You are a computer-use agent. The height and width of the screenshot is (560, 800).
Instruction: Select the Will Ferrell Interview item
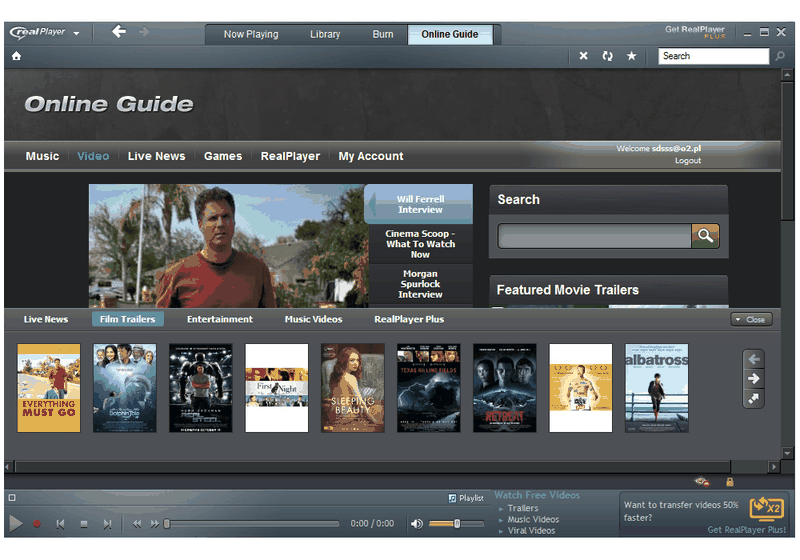pyautogui.click(x=420, y=204)
